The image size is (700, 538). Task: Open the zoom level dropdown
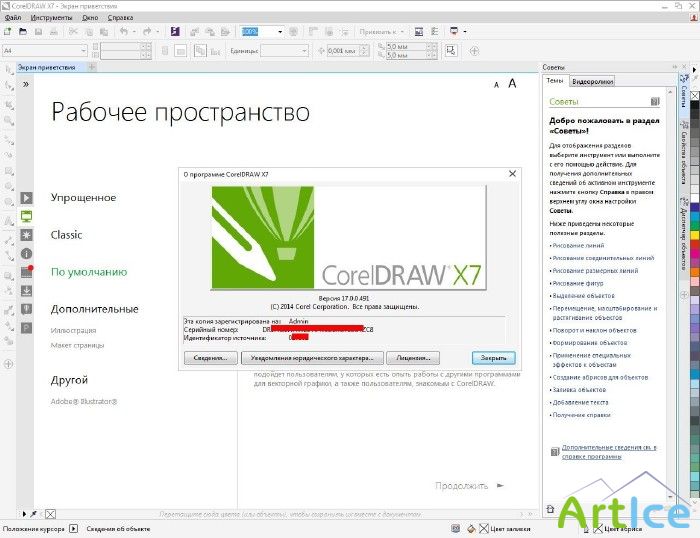(280, 32)
